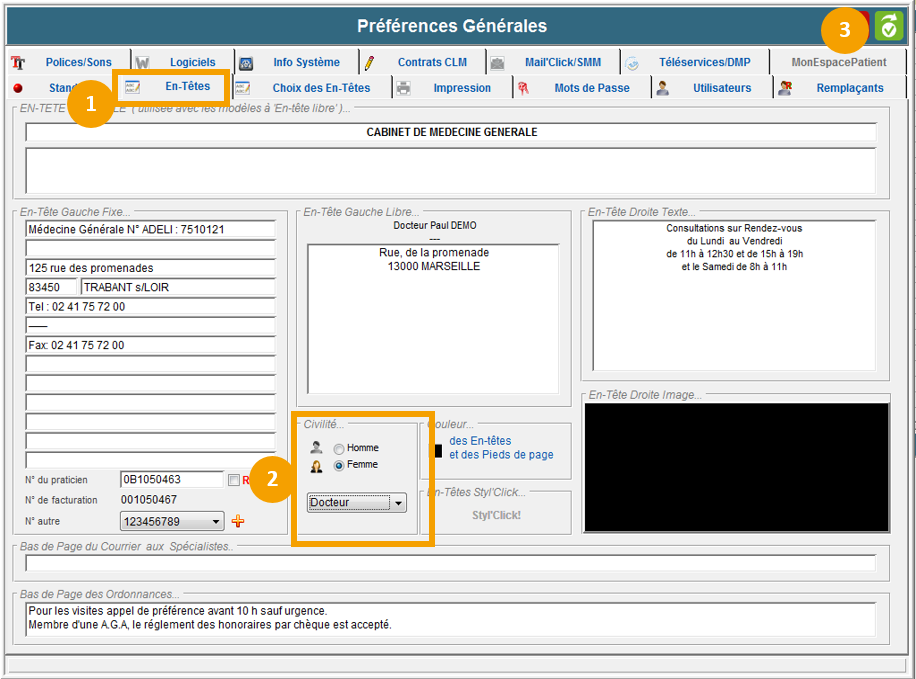The image size is (916, 679).
Task: Open the Choix des En-Têtes tab
Action: [321, 88]
